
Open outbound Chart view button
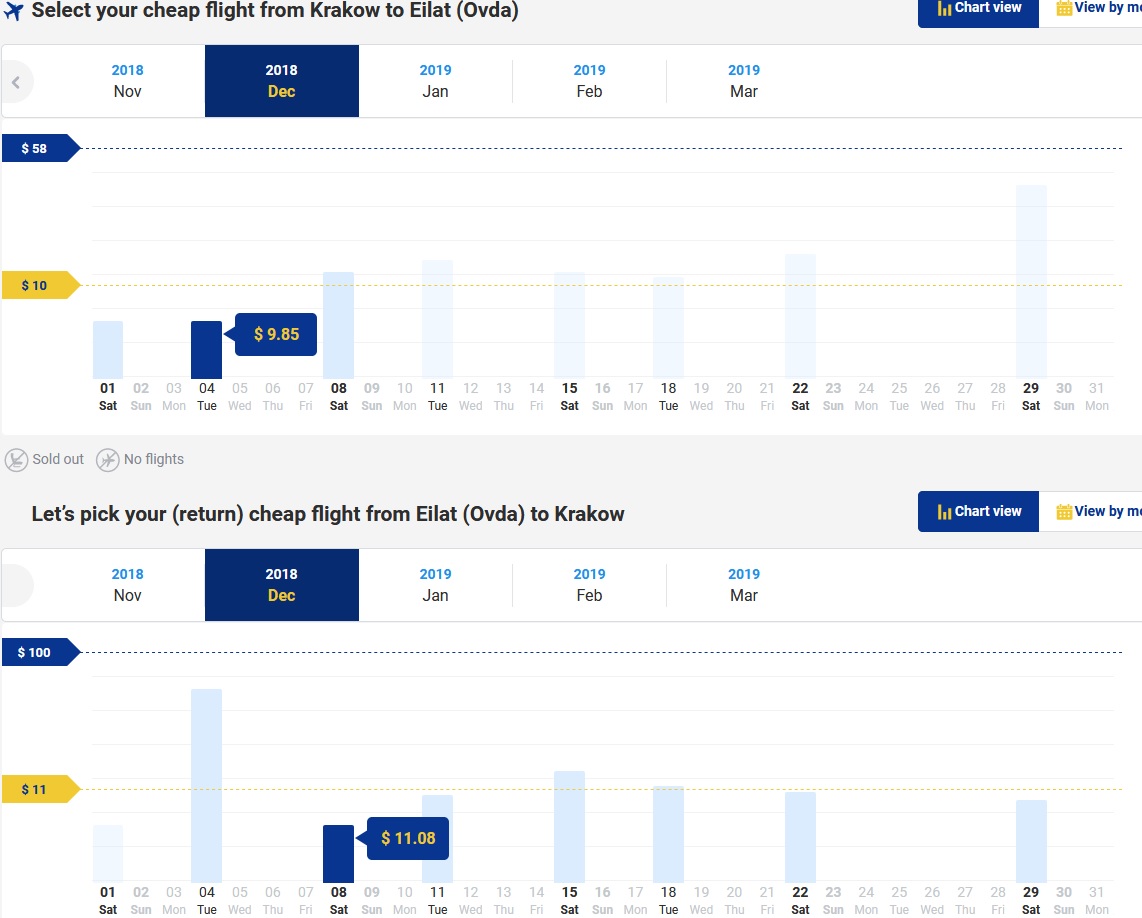coord(978,10)
